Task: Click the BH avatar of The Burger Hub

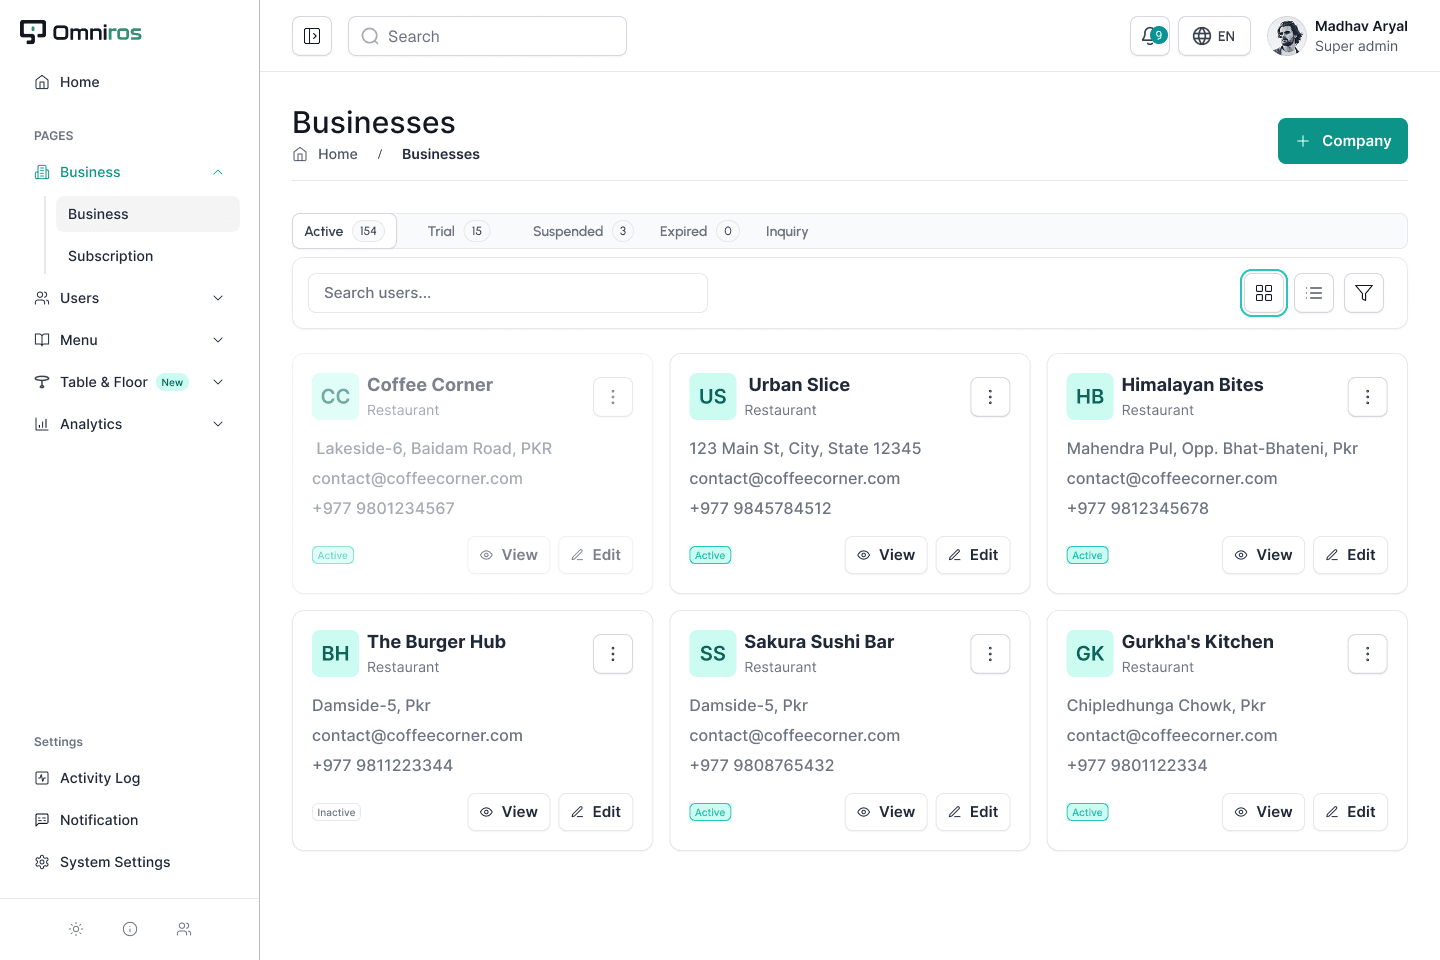Action: [336, 654]
